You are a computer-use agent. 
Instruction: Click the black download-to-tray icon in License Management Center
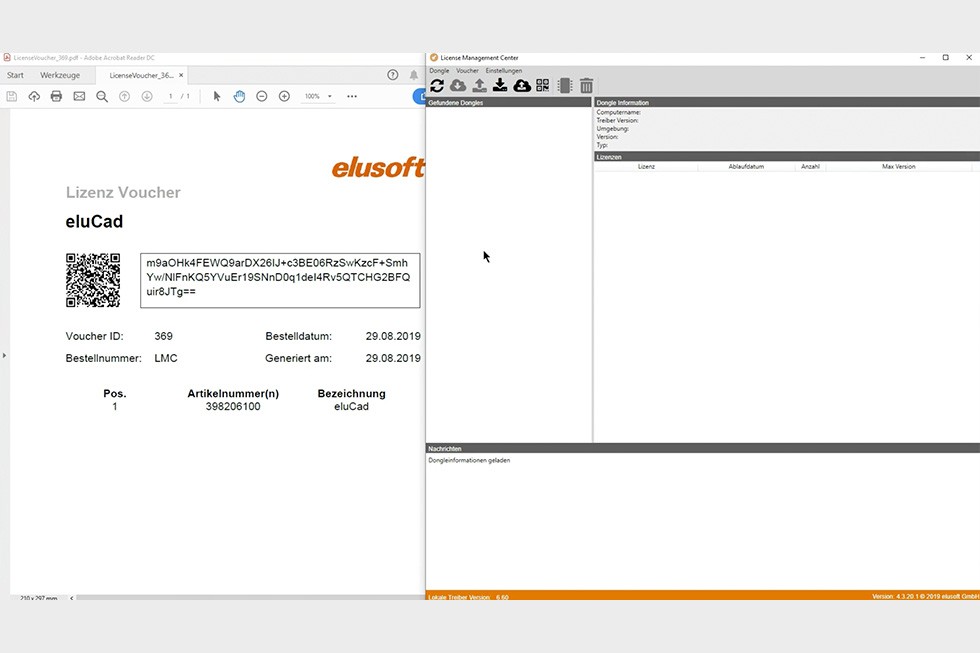pos(500,86)
